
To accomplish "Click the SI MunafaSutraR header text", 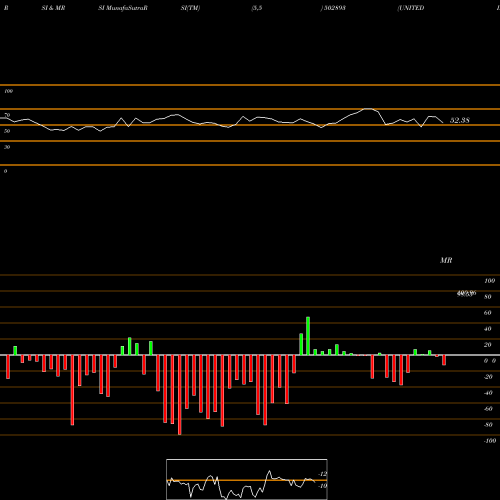I will click(x=123, y=8).
